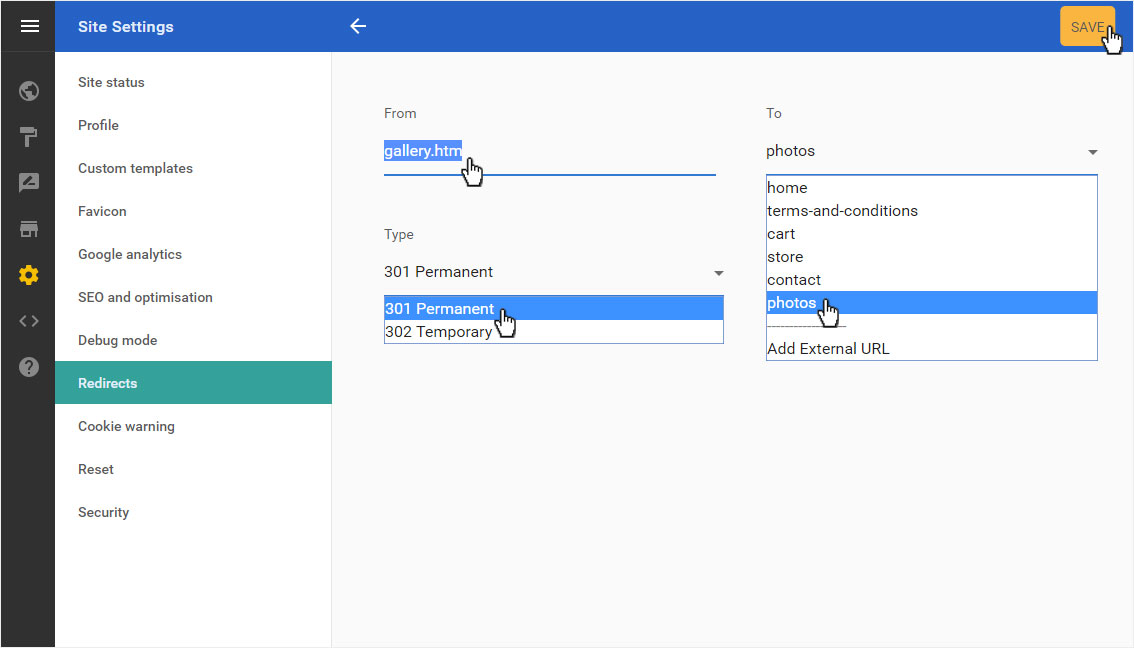Screen dimensions: 1134x648
Task: Click the edit content icon in sidebar
Action: tap(29, 183)
